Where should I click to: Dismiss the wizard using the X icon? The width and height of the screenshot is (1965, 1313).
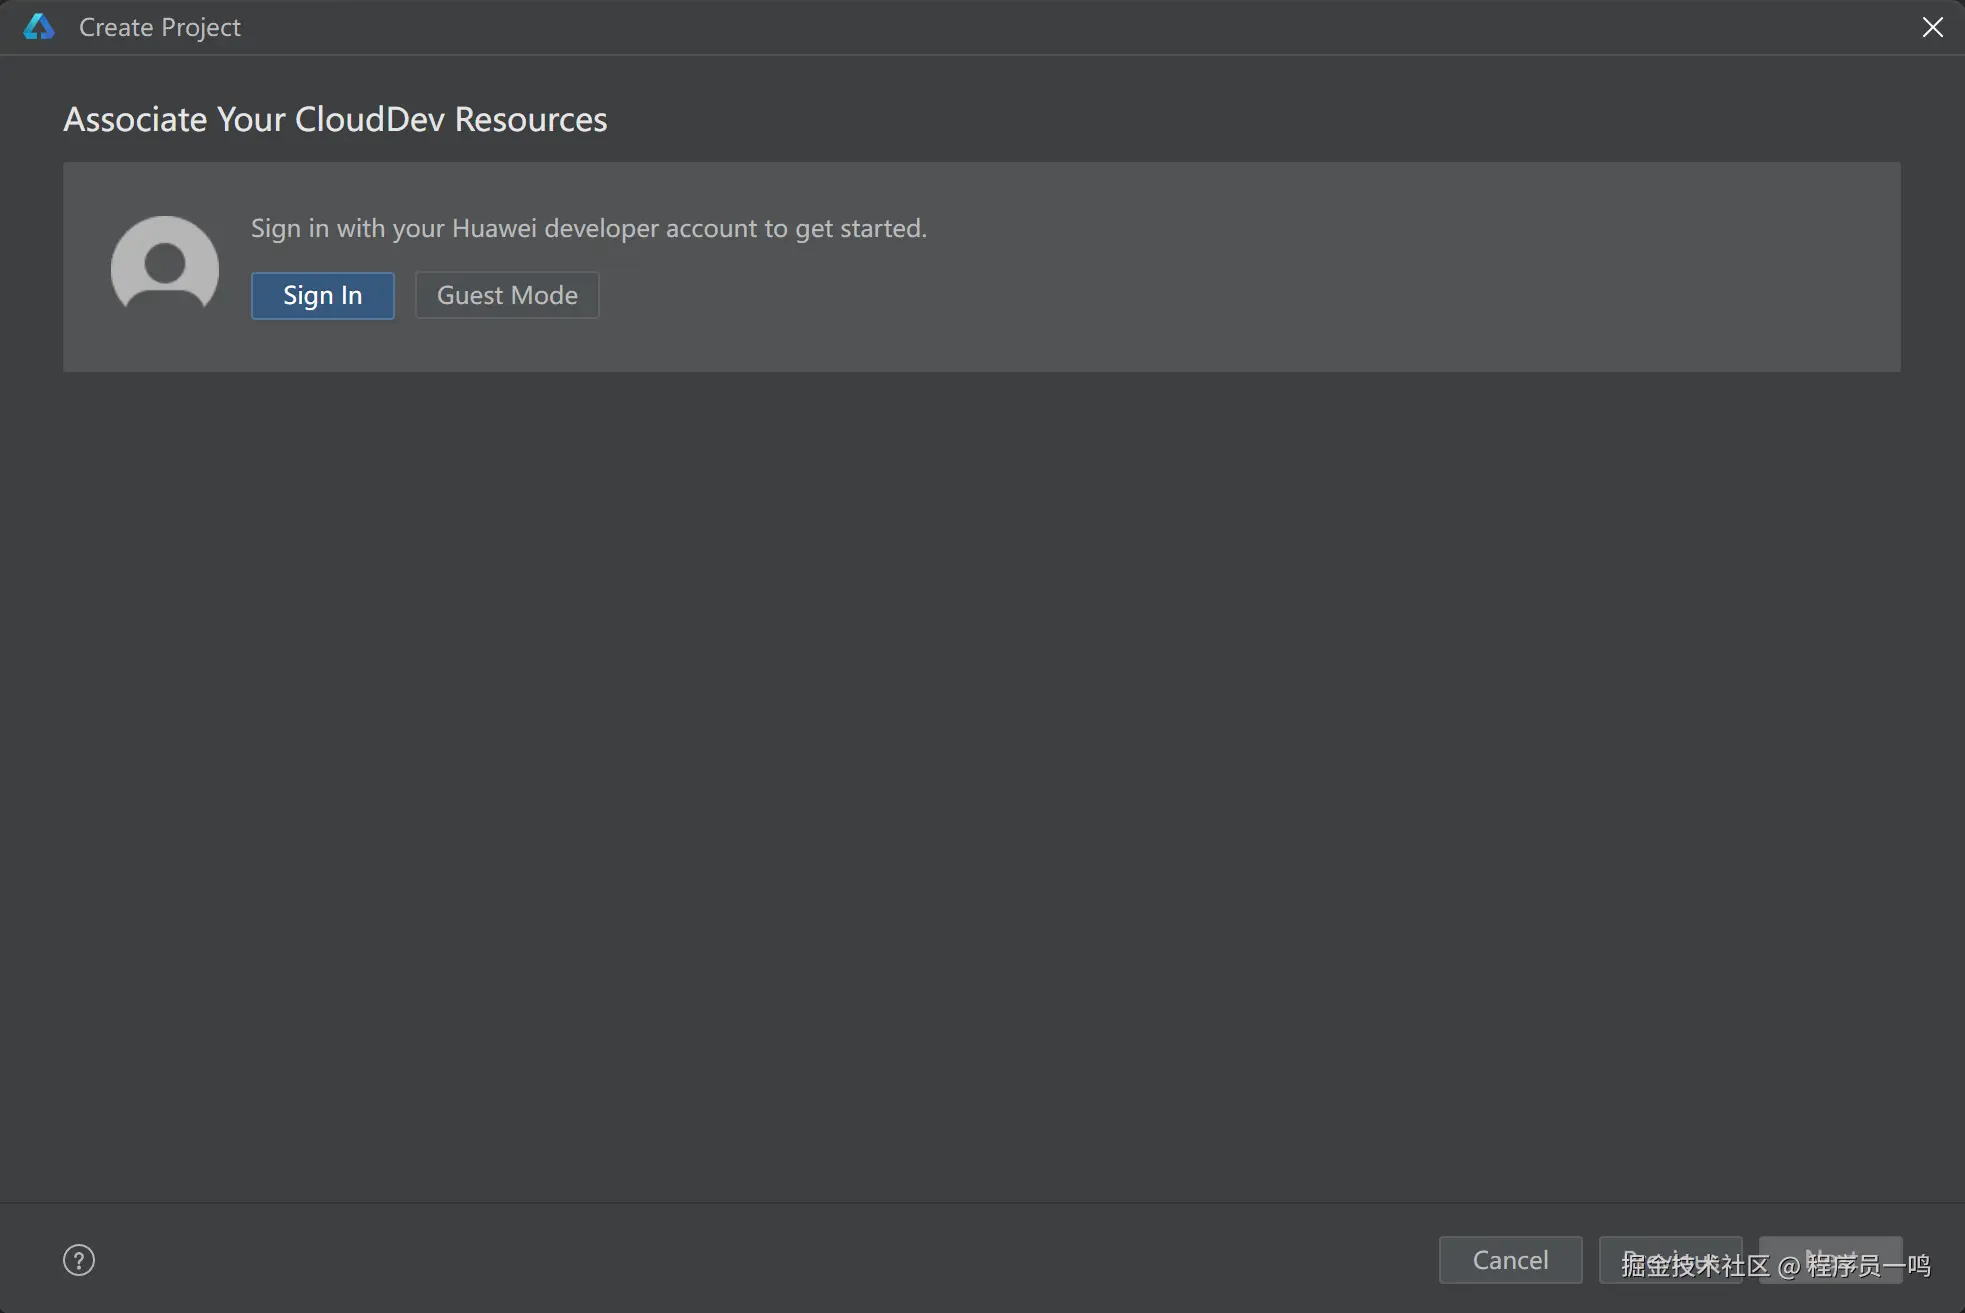point(1932,27)
